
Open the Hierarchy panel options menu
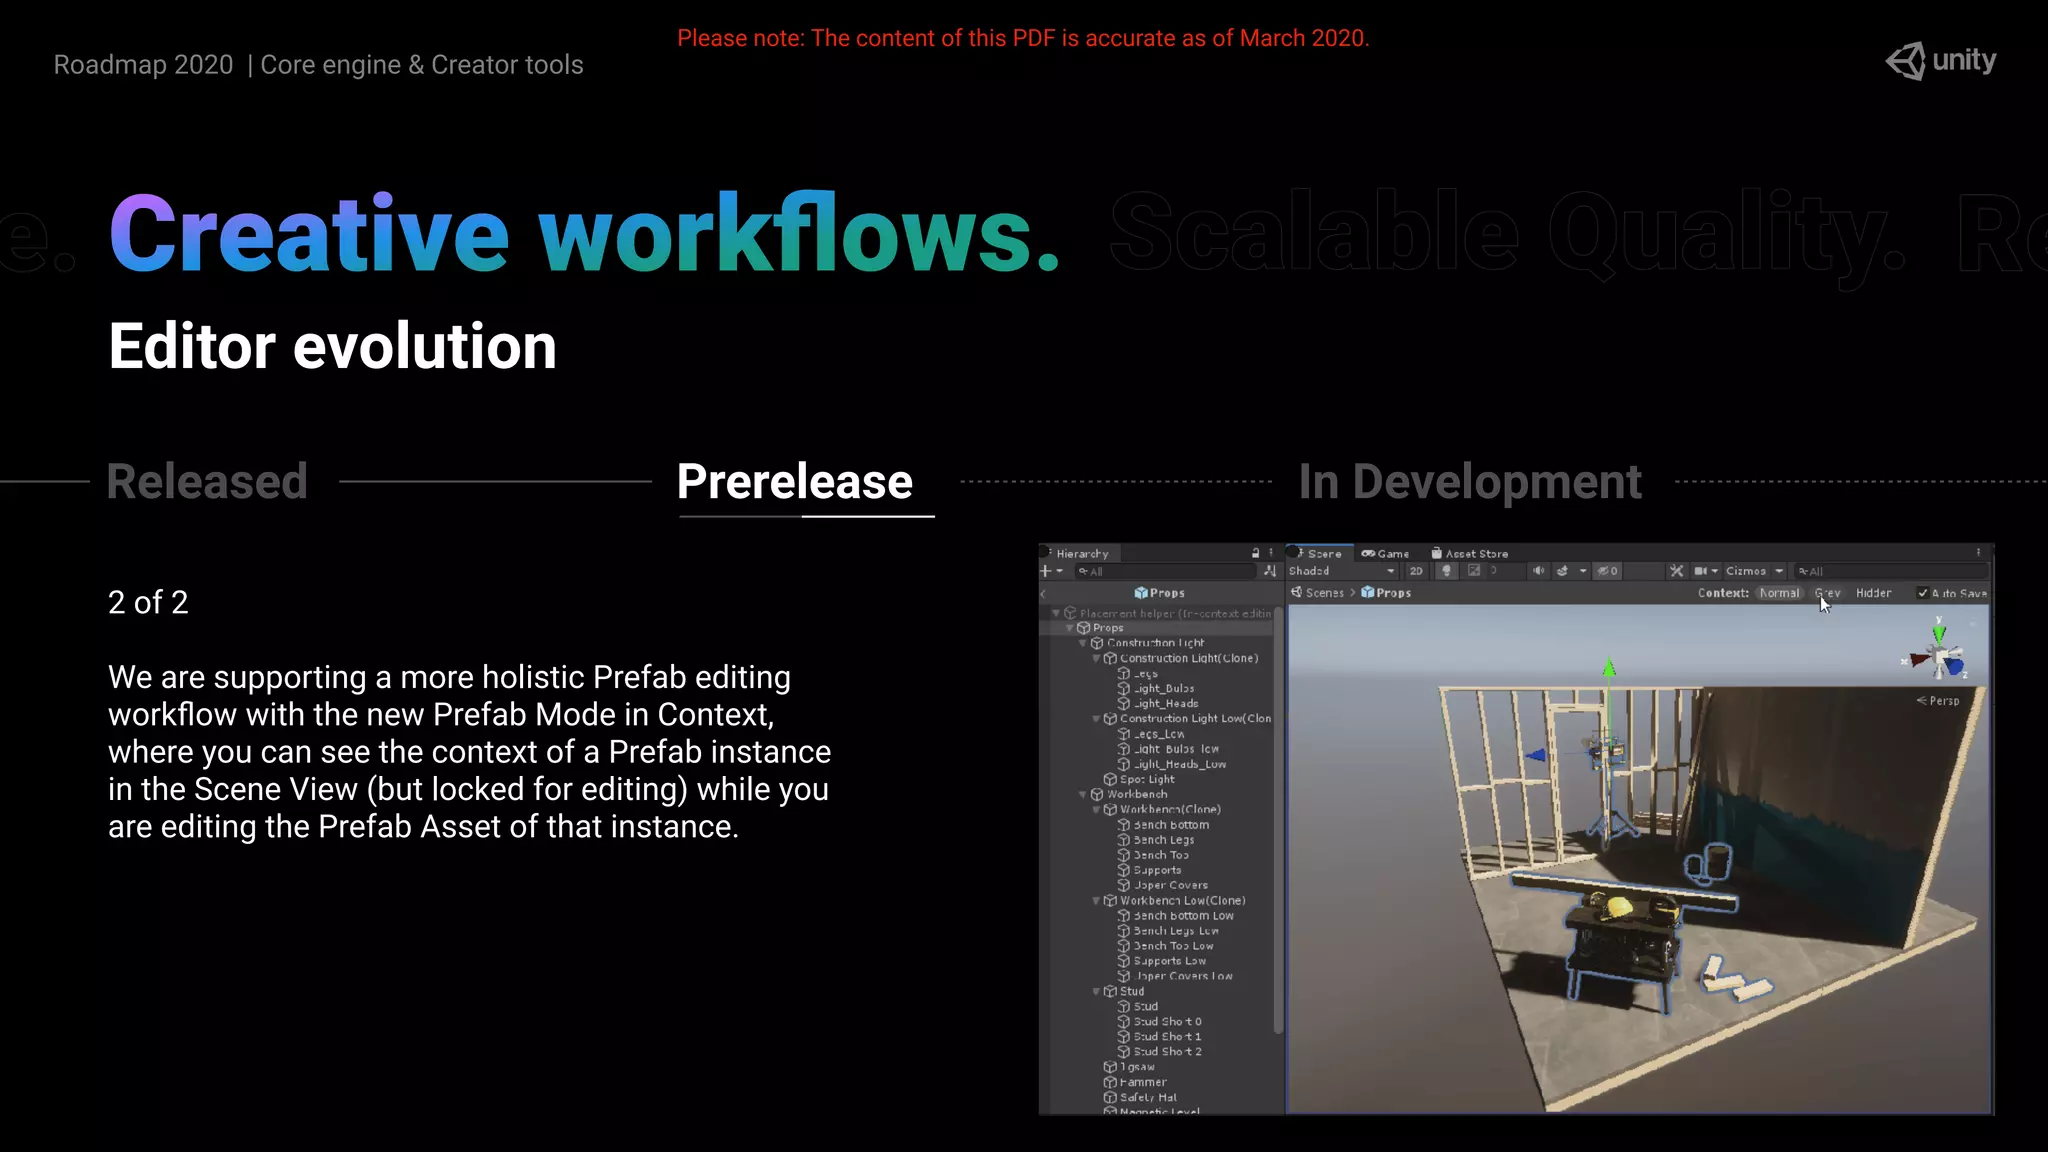(x=1271, y=553)
